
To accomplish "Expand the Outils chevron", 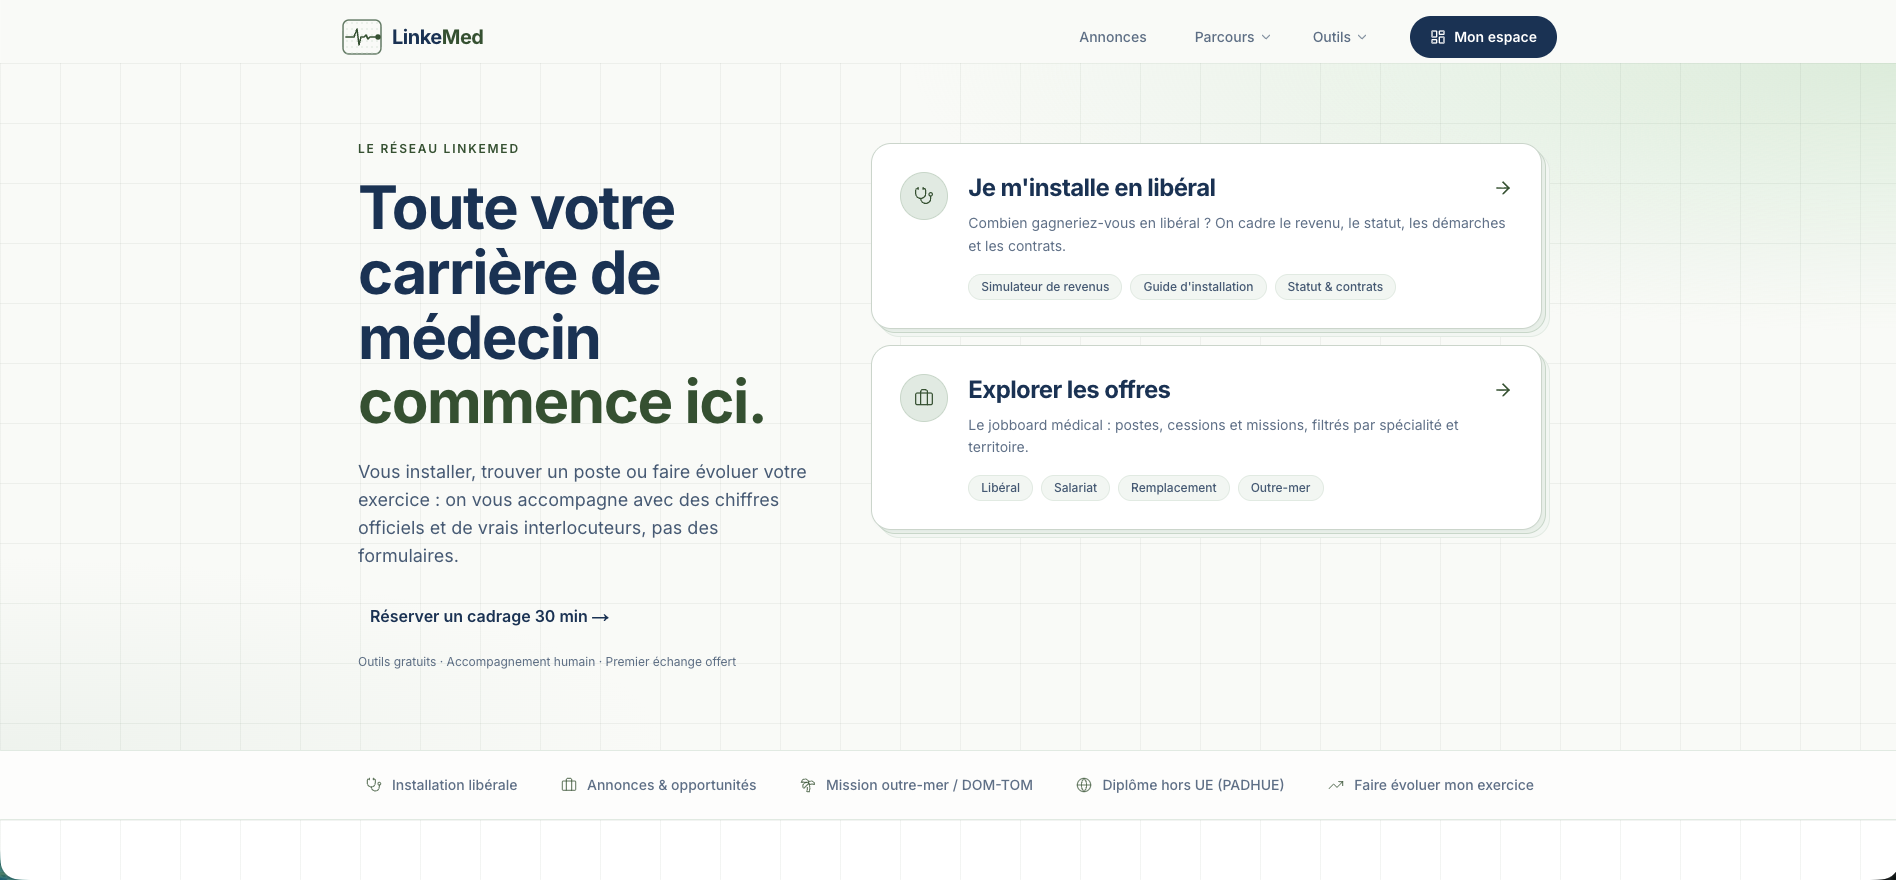I will (1361, 37).
